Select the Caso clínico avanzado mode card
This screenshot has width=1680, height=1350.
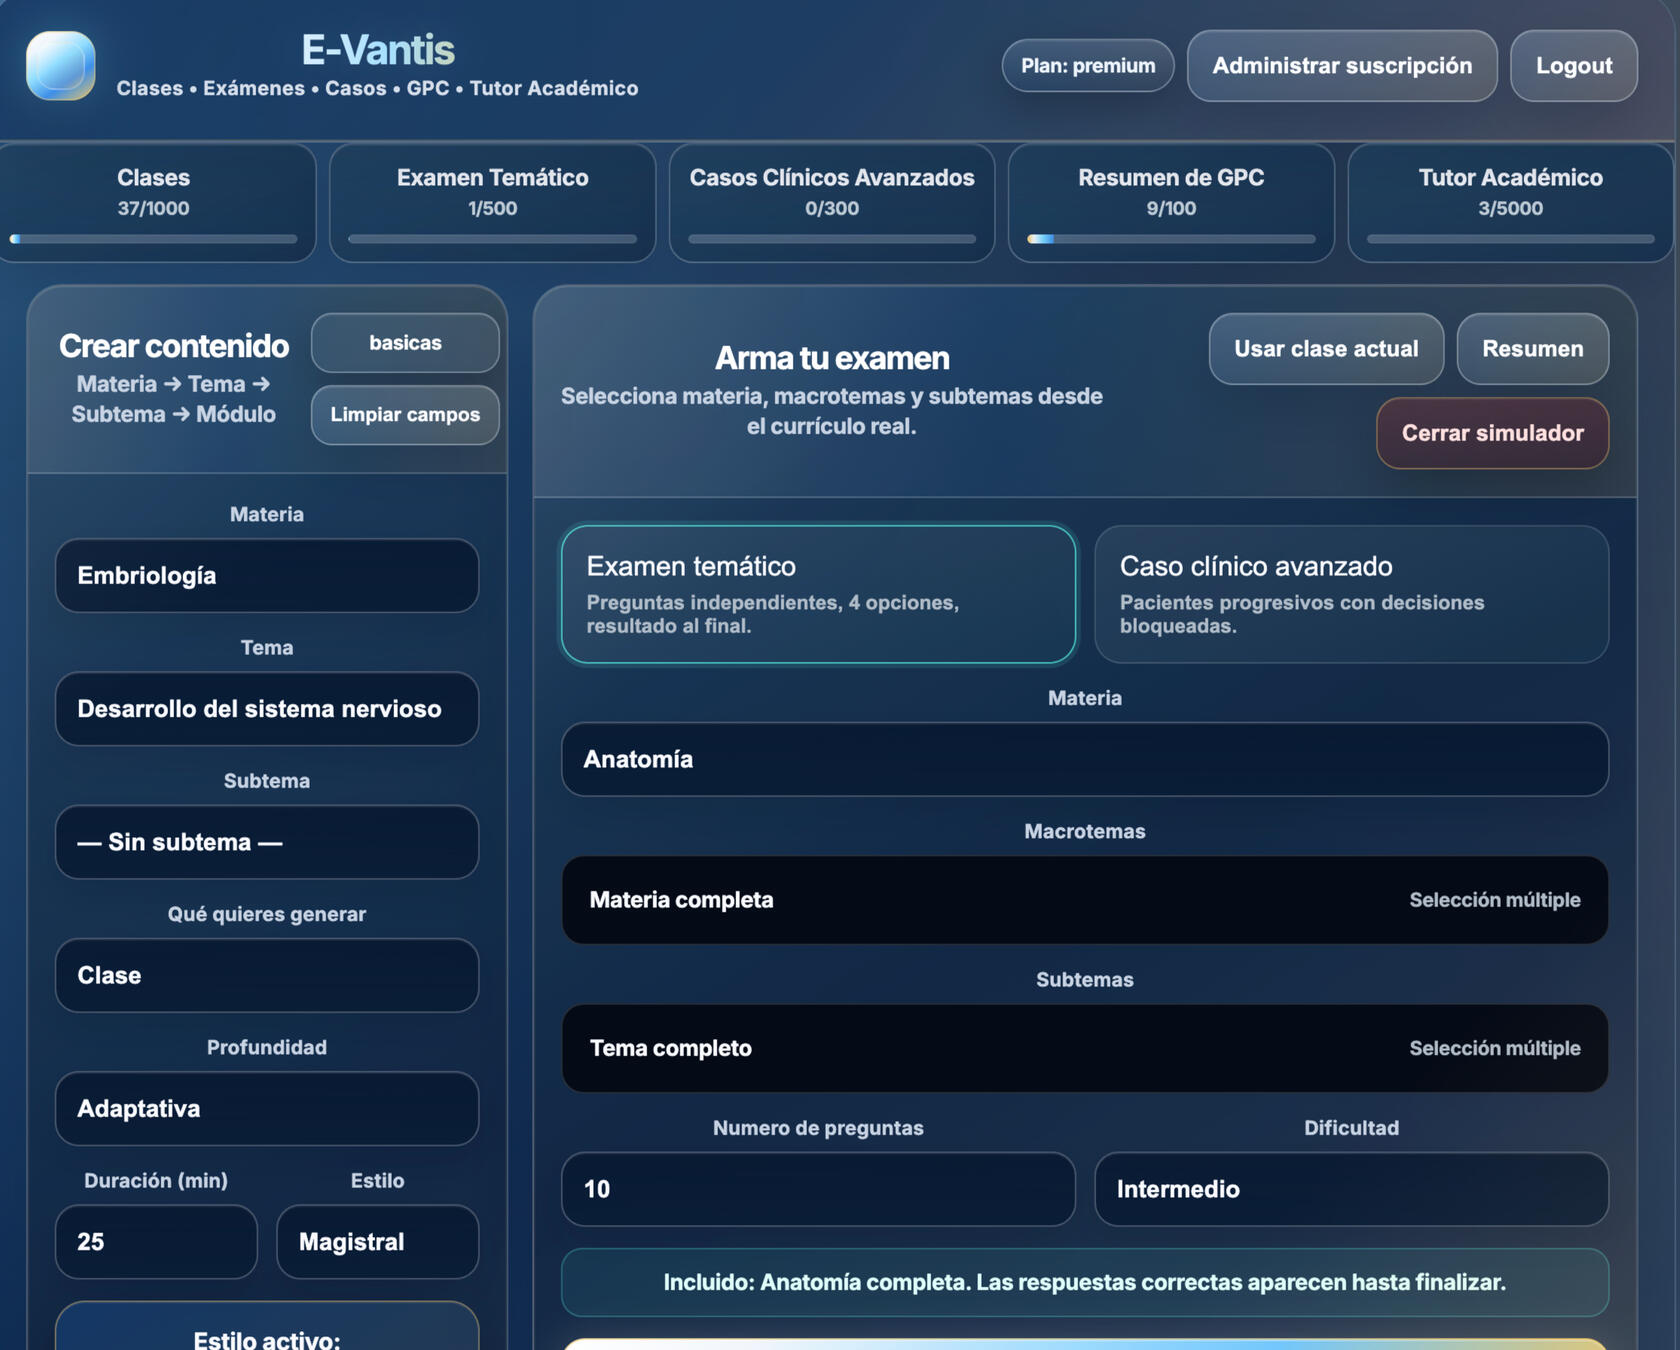click(x=1352, y=594)
